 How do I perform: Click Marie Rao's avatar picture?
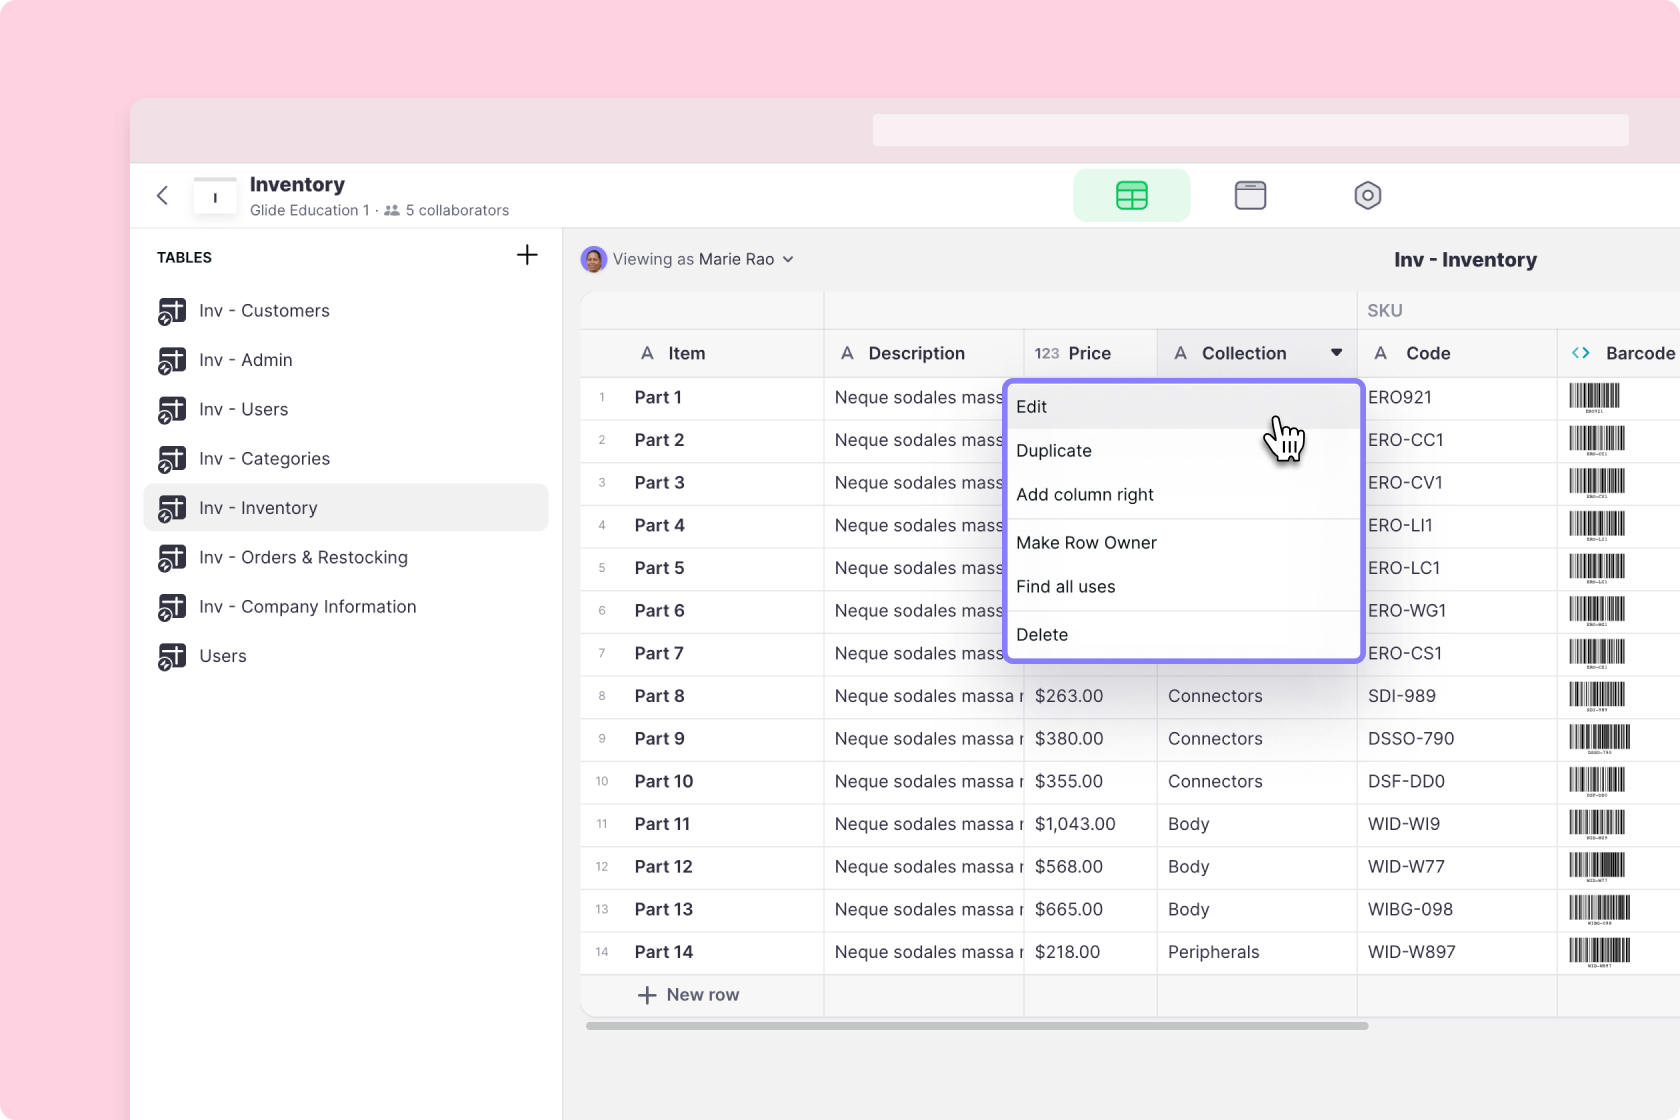coord(594,260)
